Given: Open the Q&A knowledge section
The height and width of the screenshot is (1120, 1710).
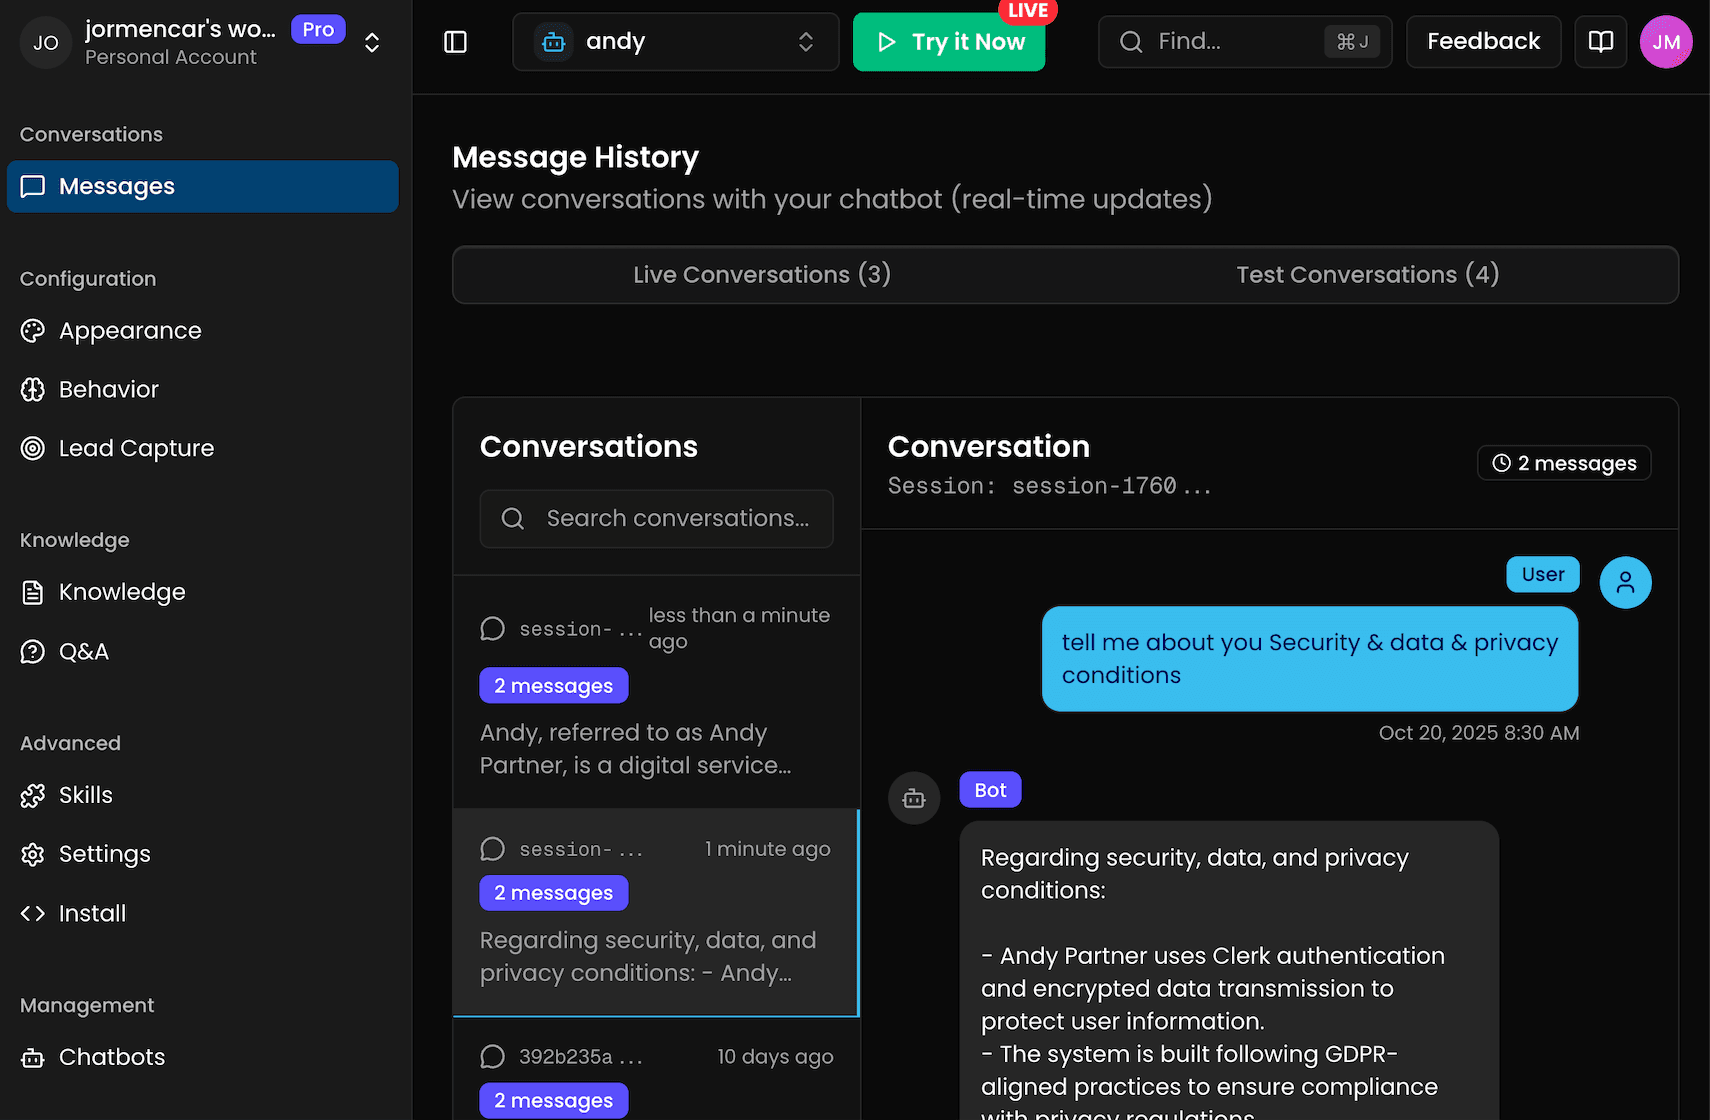Looking at the screenshot, I should [83, 652].
